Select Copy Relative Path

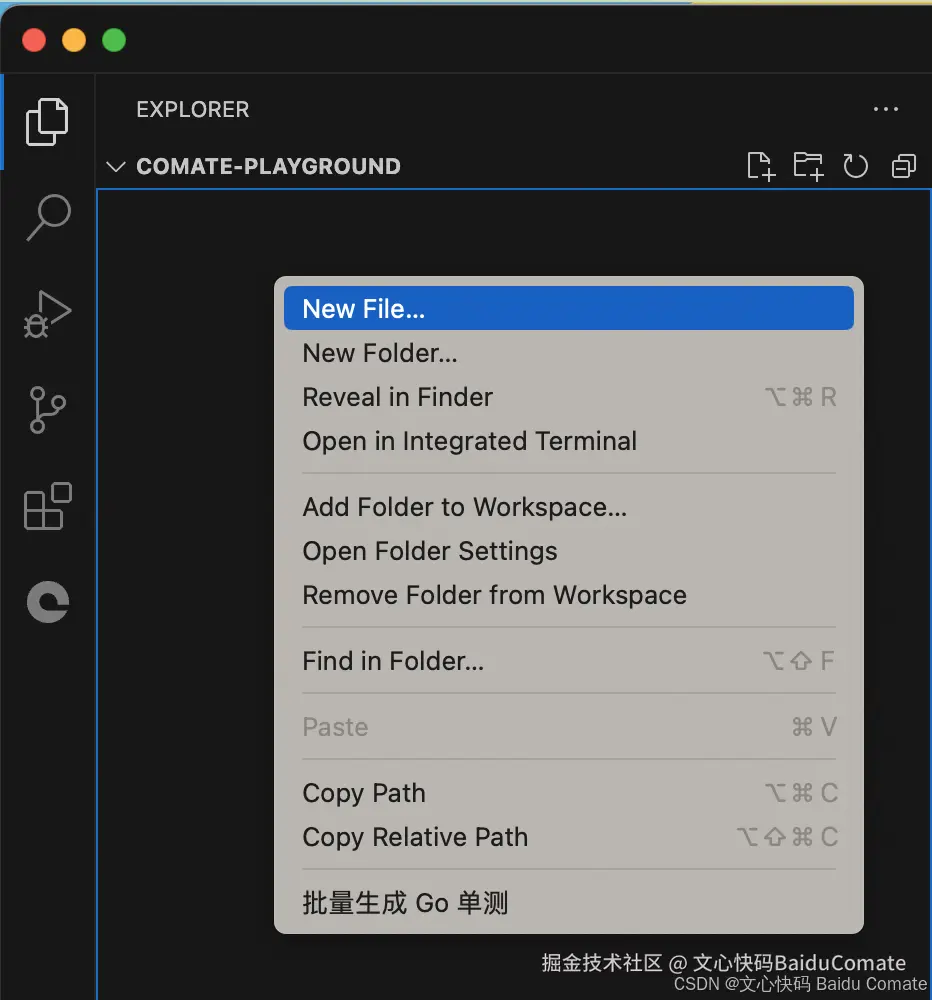[x=568, y=837]
